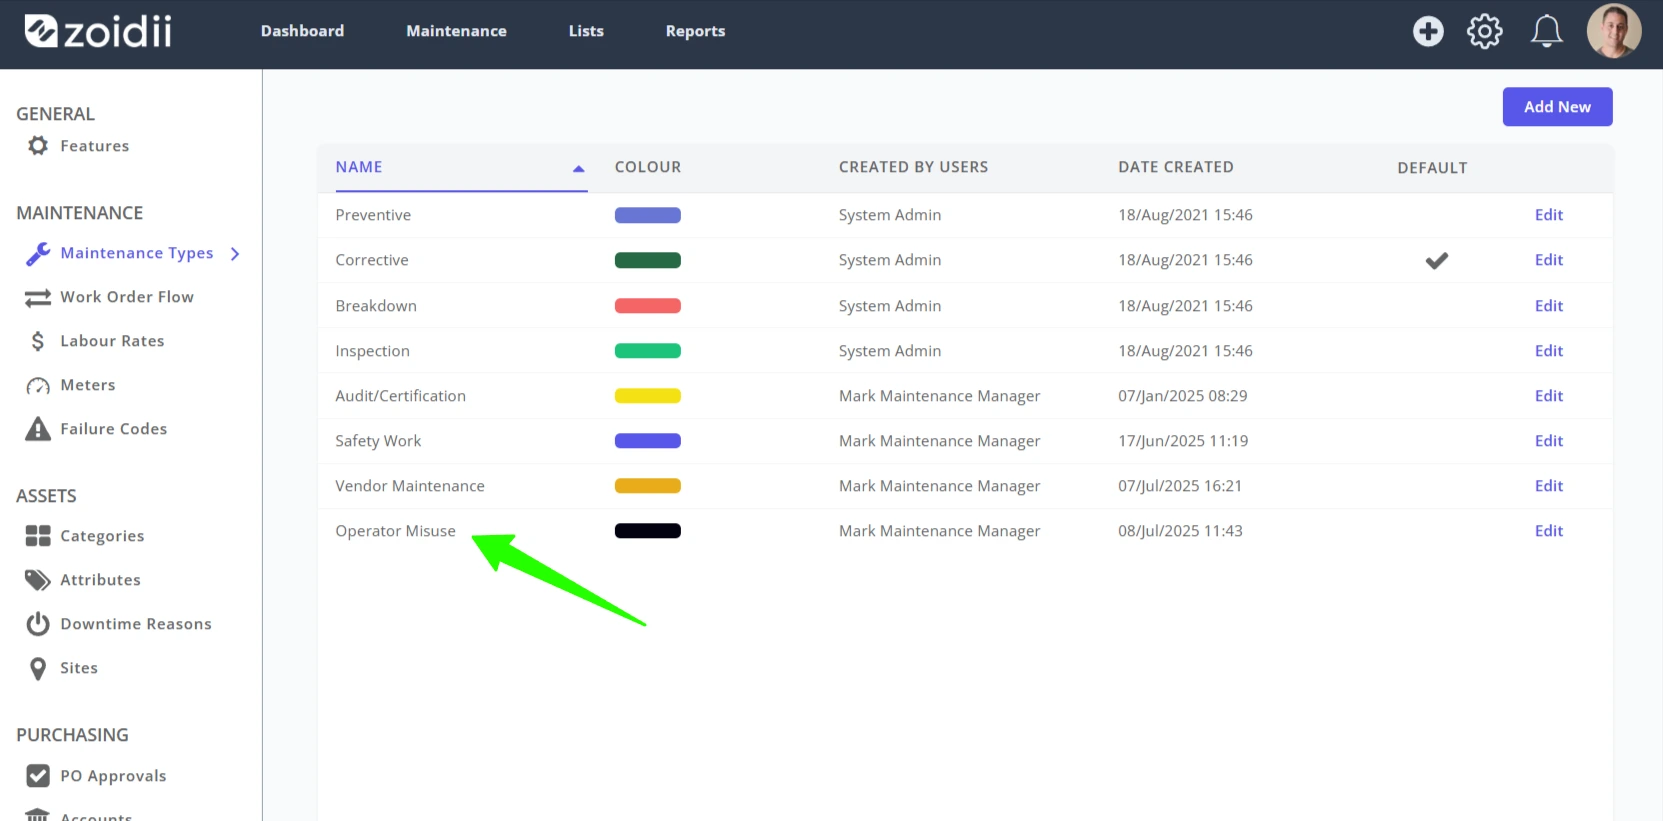Image resolution: width=1663 pixels, height=821 pixels.
Task: Sort by the Default column header
Action: 1432,168
